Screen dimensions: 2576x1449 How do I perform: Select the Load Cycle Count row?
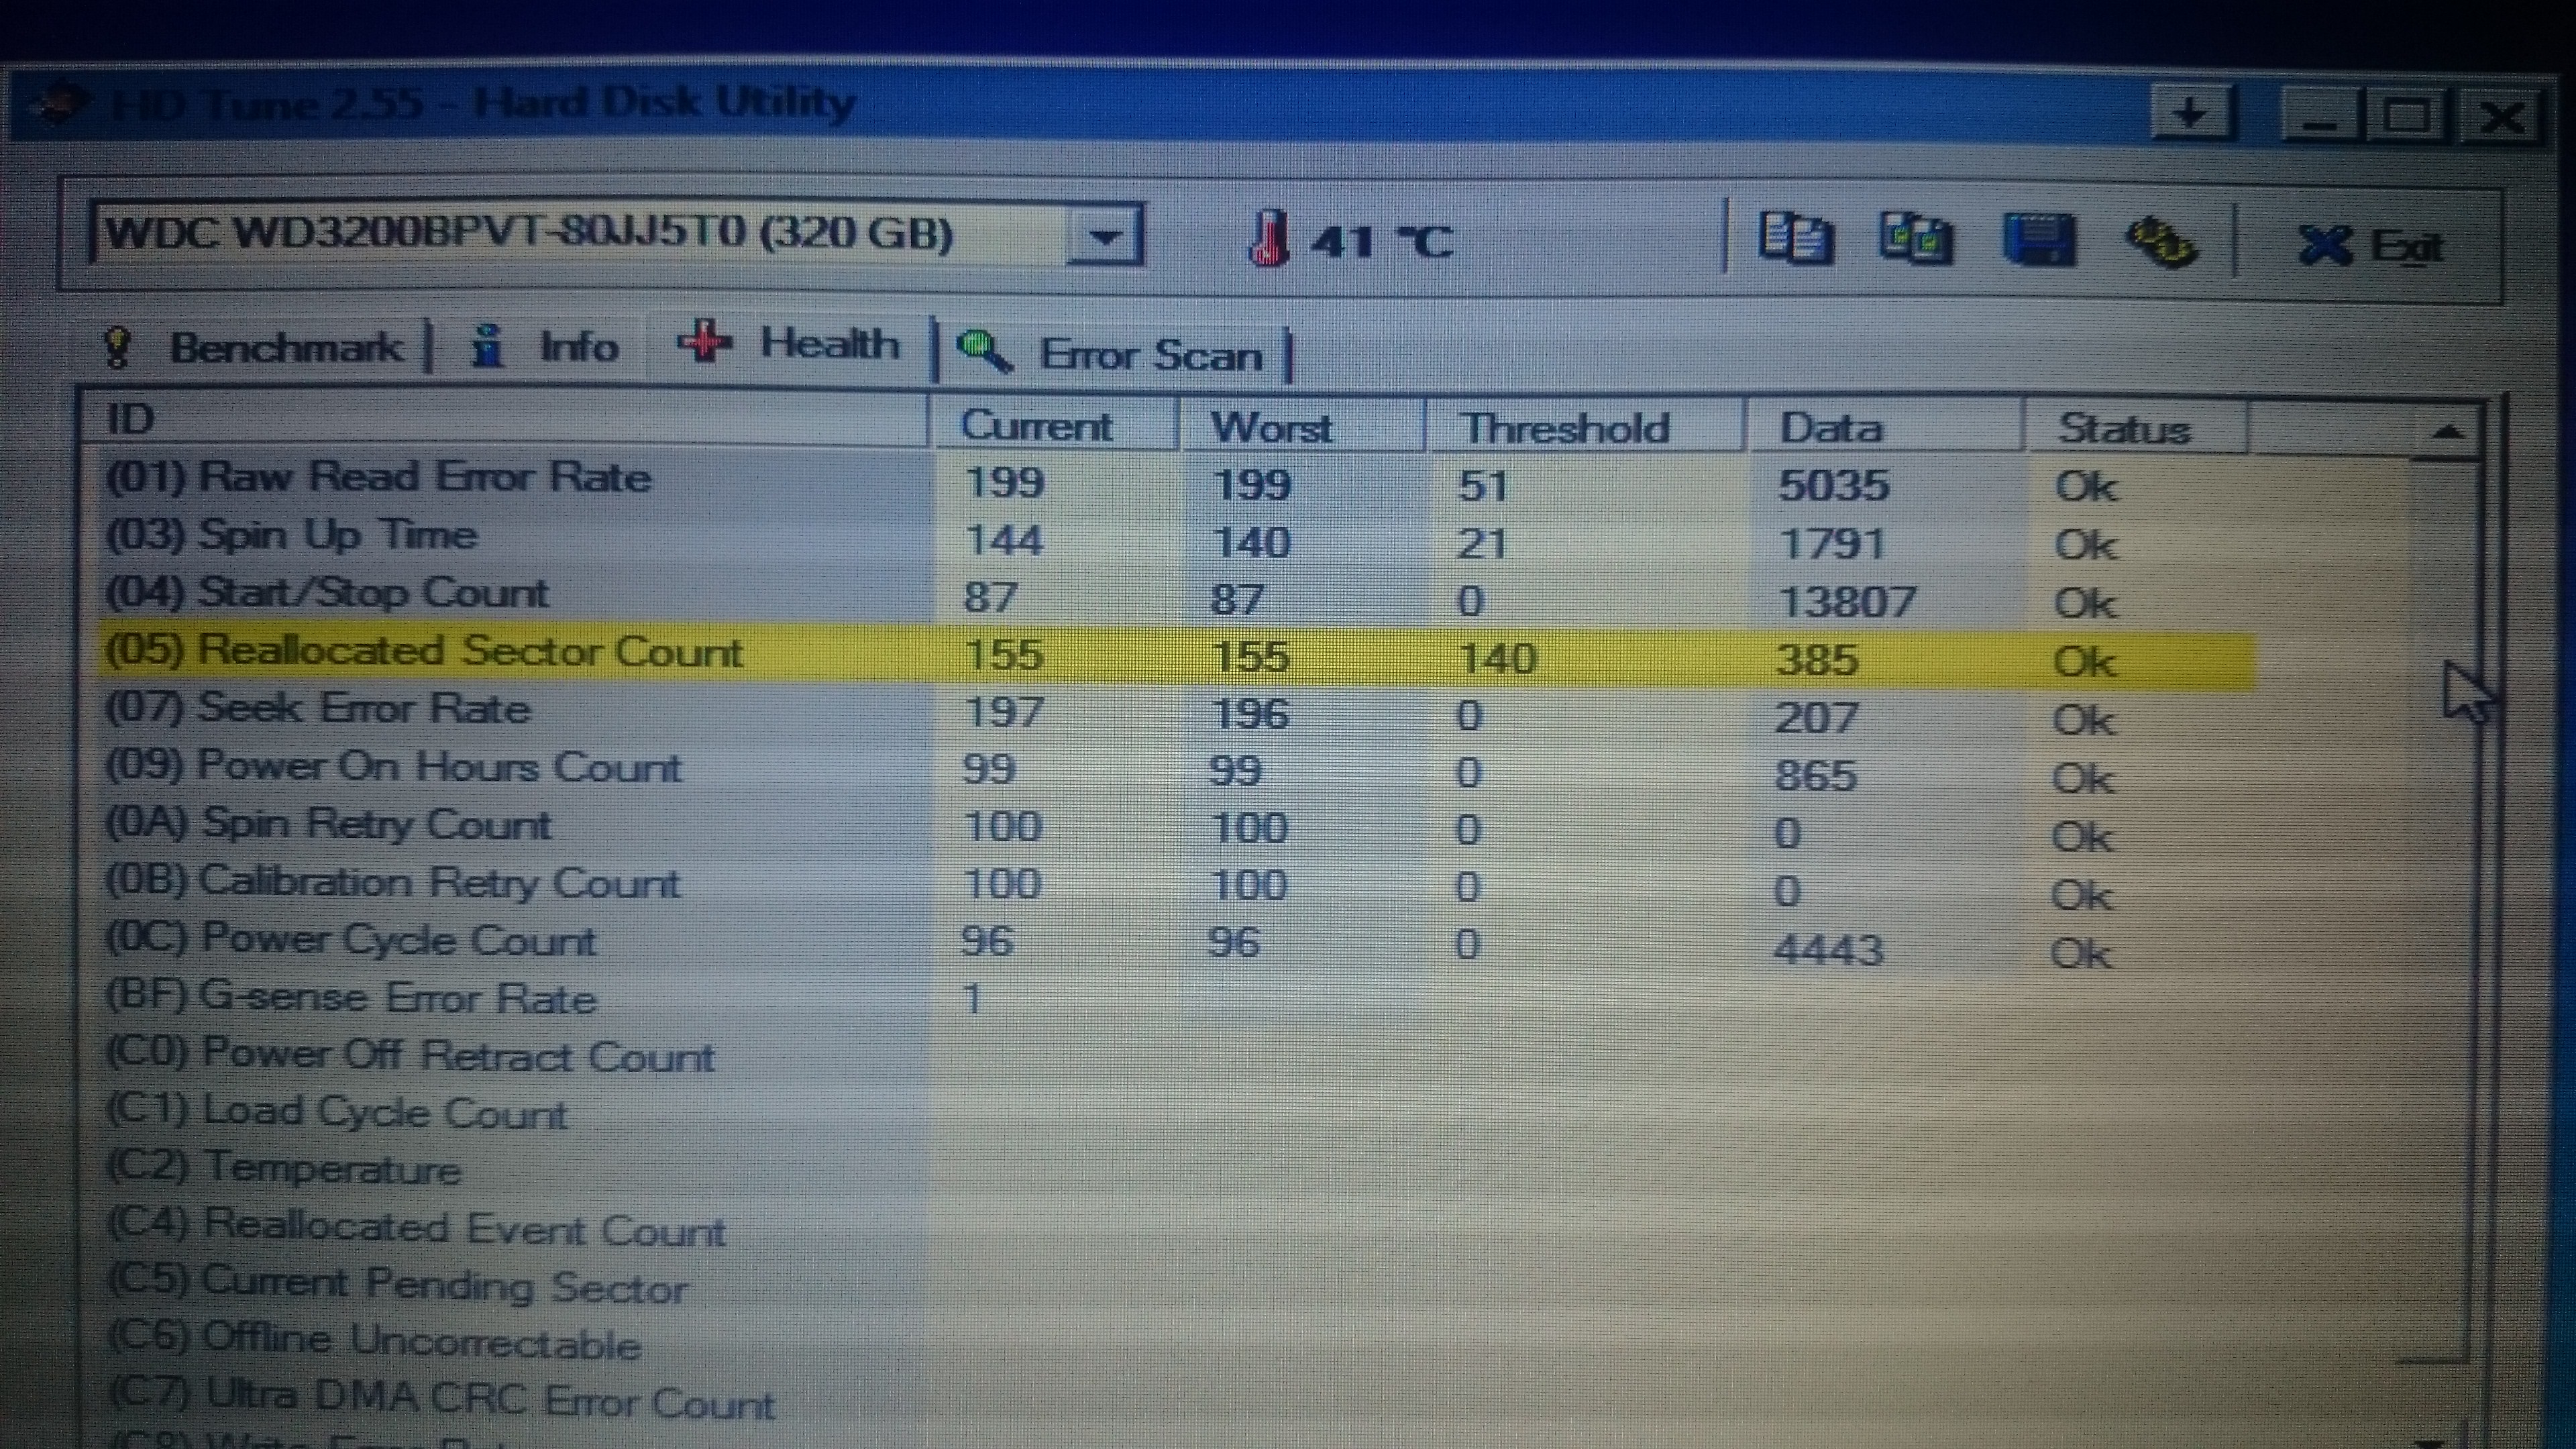pyautogui.click(x=1178, y=1113)
